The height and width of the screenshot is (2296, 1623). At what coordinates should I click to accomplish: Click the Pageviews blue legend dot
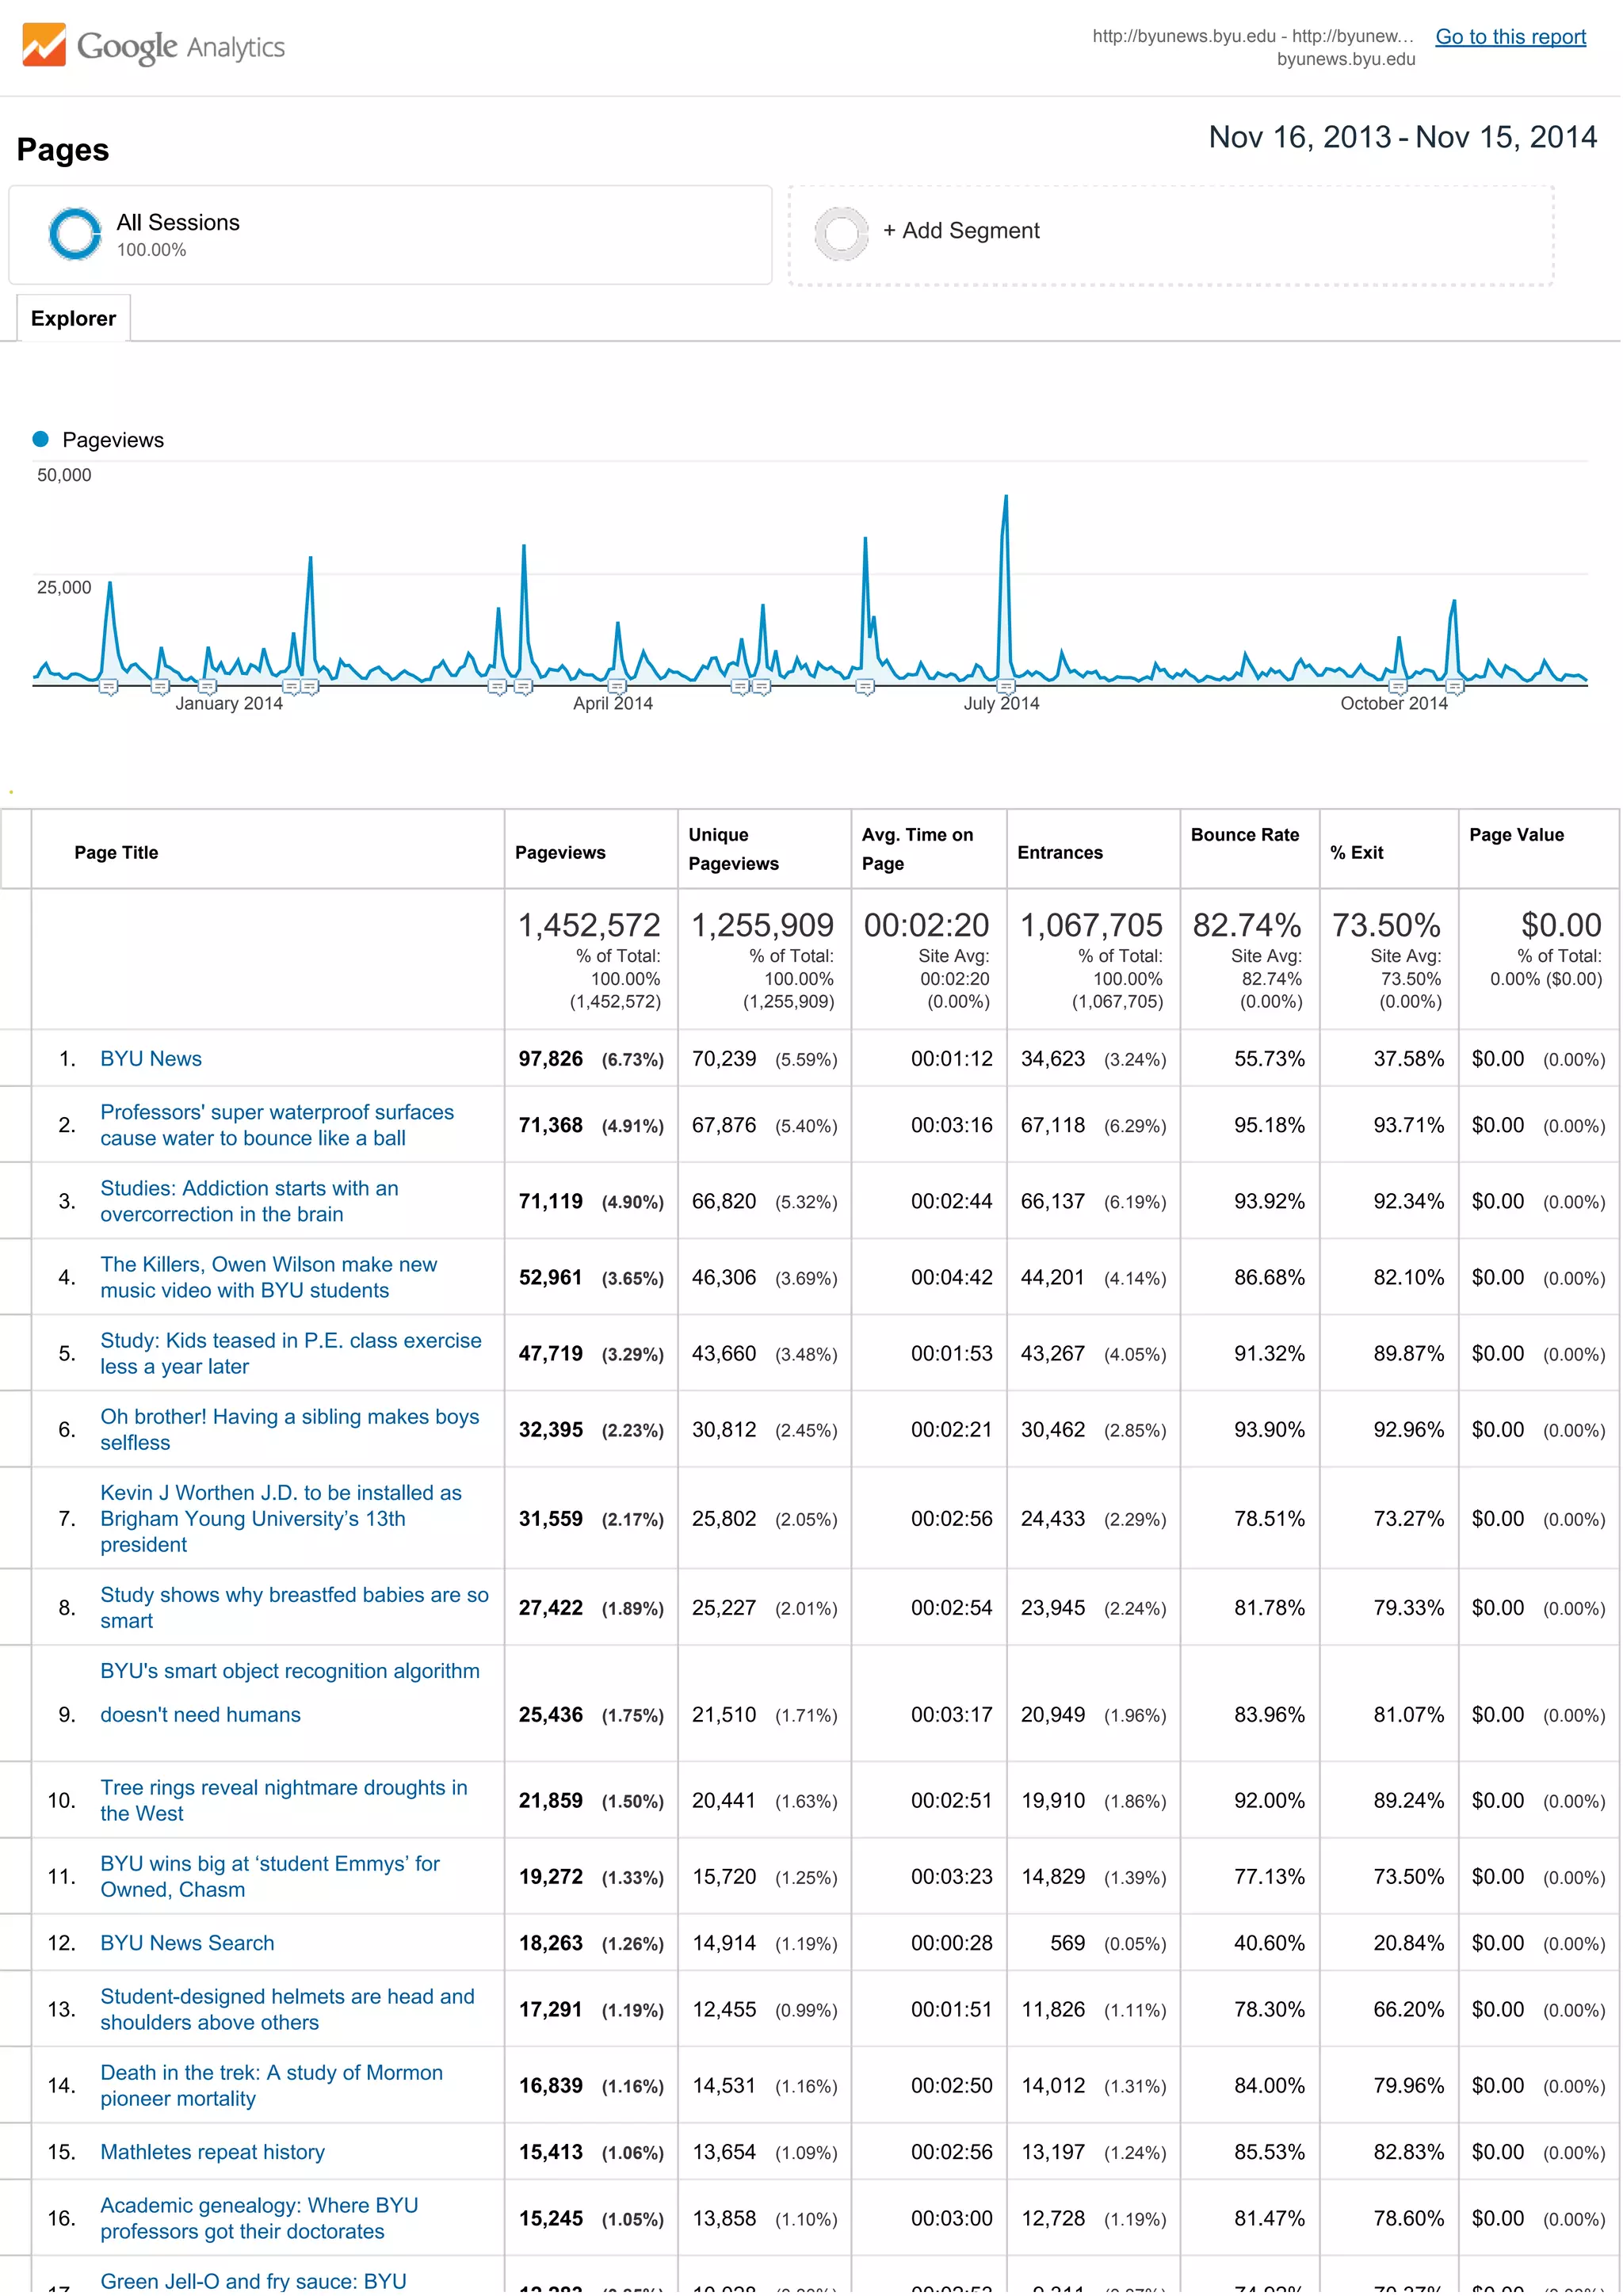point(41,439)
